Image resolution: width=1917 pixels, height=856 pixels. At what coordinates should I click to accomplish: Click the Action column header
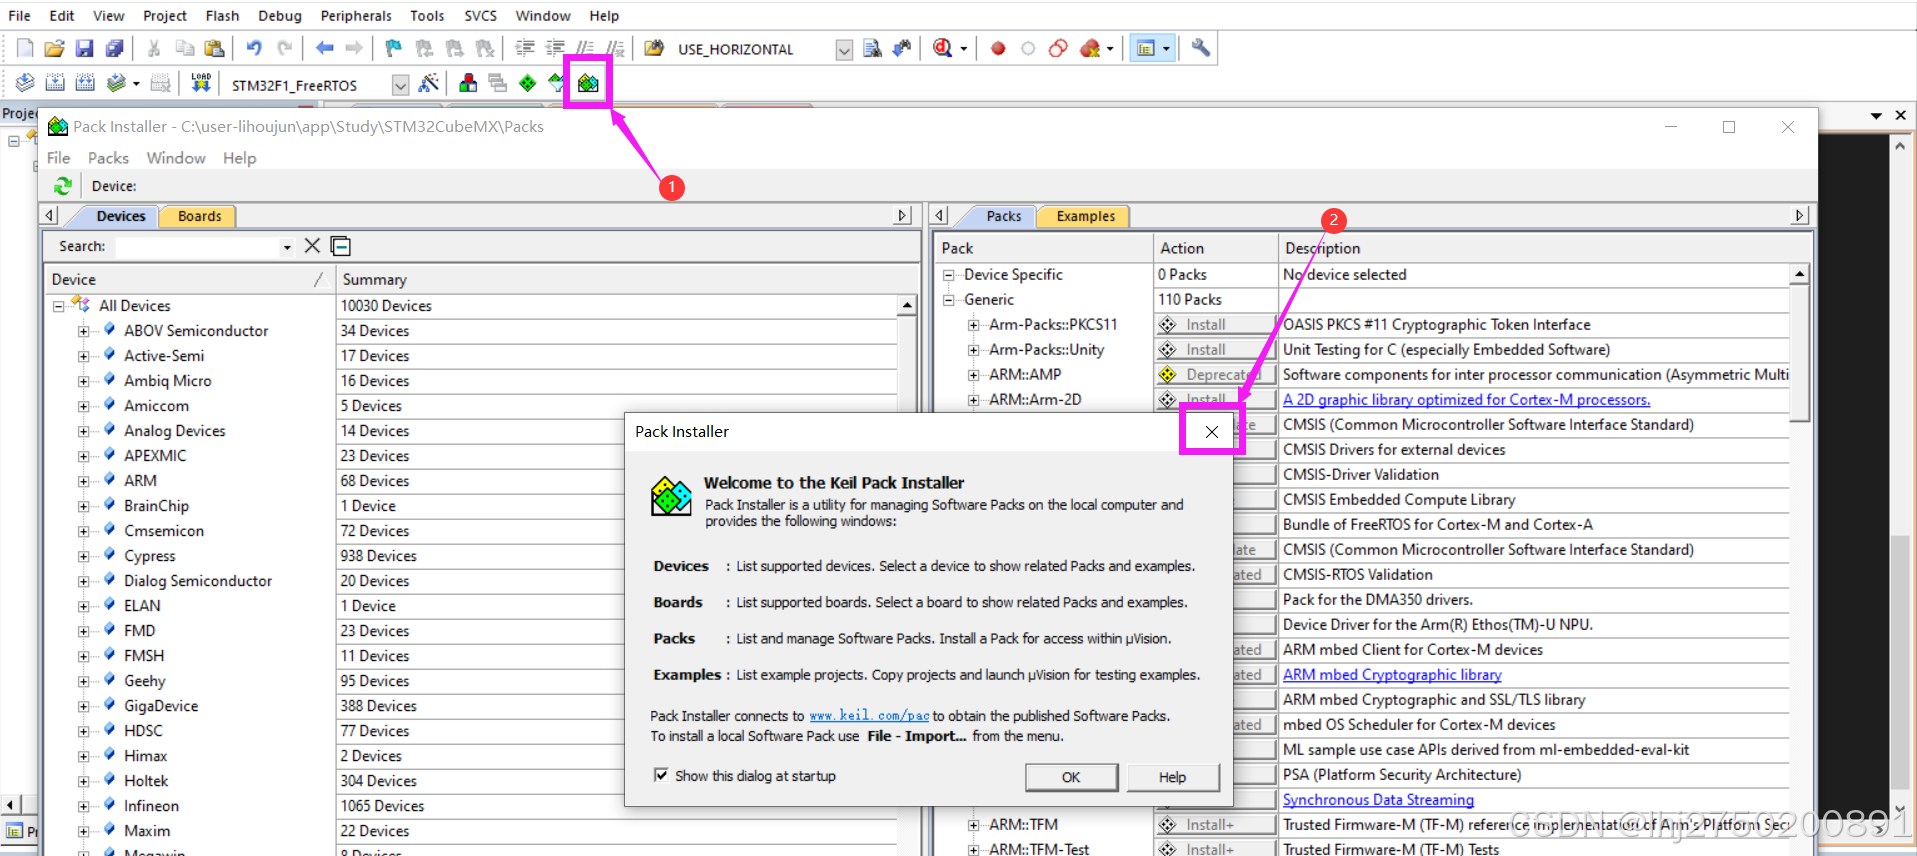(x=1214, y=248)
